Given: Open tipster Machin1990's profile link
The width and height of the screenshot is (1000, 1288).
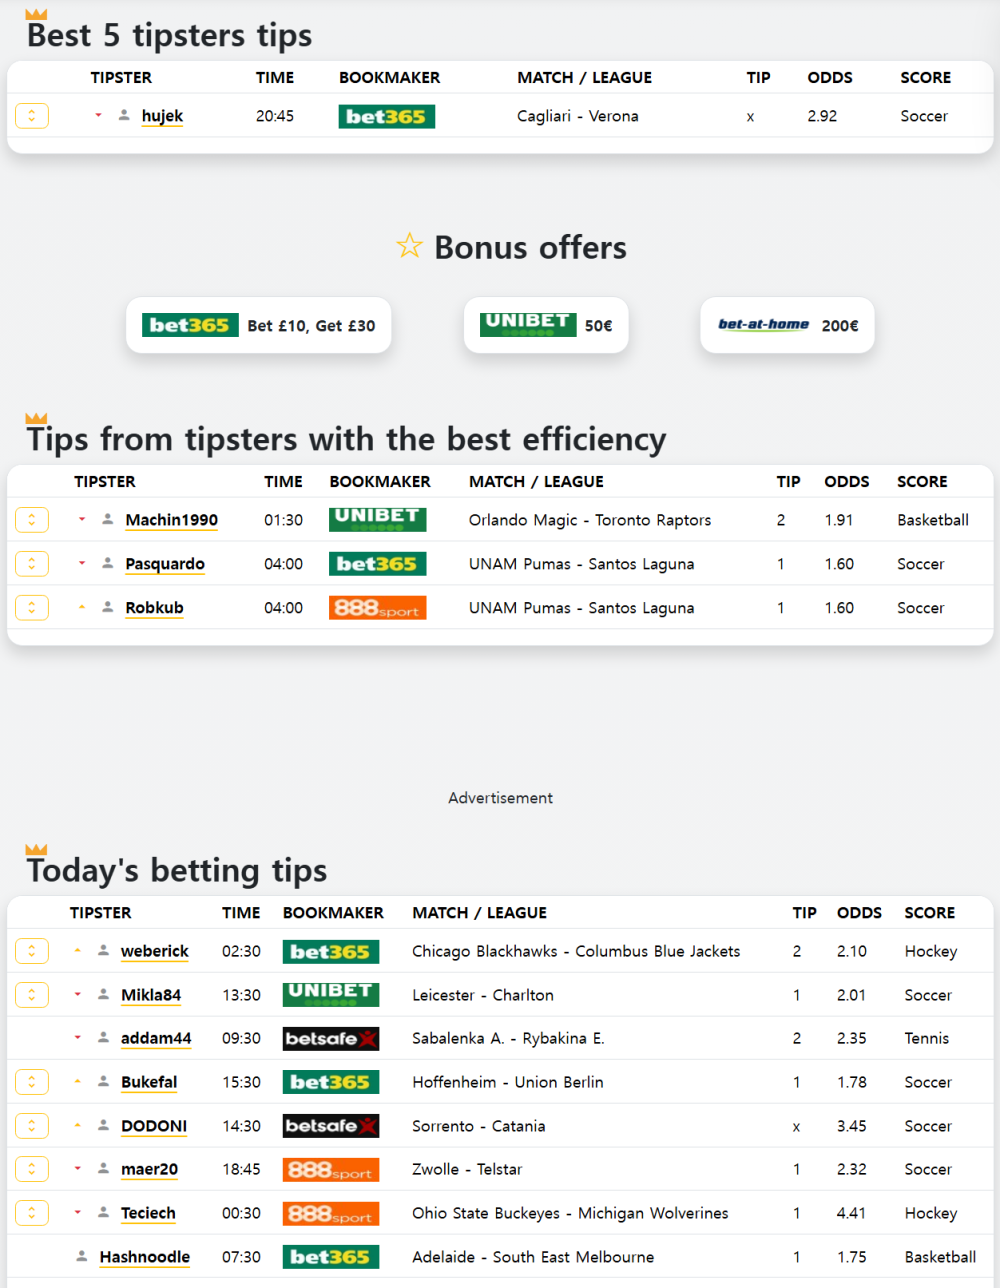Looking at the screenshot, I should (172, 520).
